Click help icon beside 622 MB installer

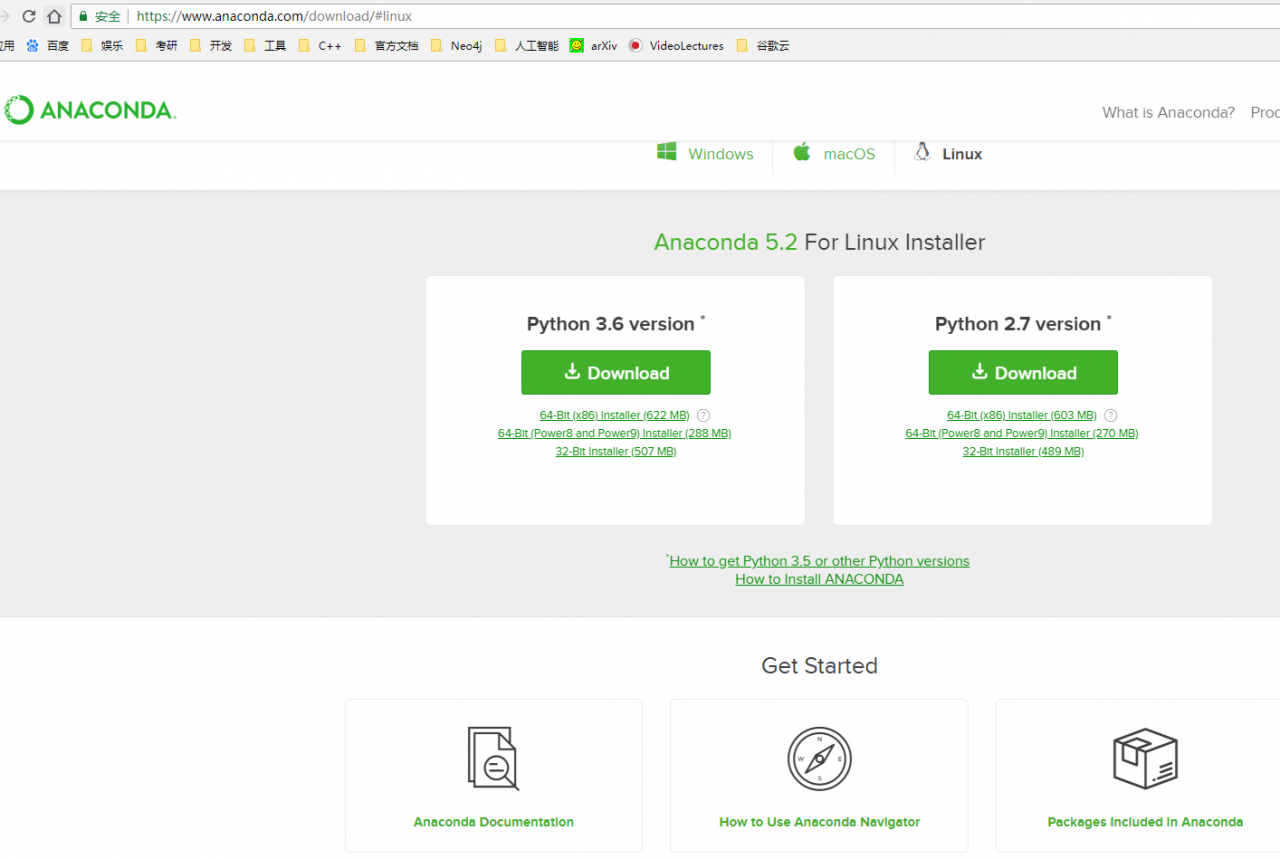(704, 415)
